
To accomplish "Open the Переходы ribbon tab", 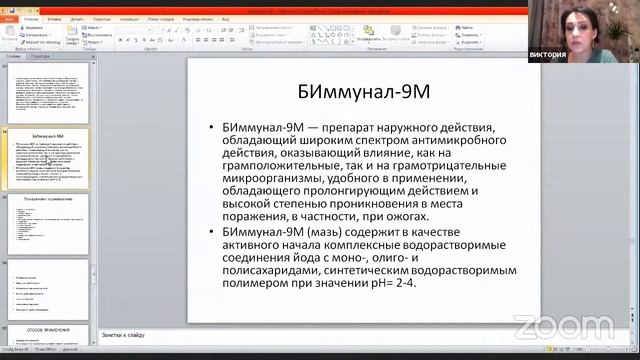I will [102, 19].
